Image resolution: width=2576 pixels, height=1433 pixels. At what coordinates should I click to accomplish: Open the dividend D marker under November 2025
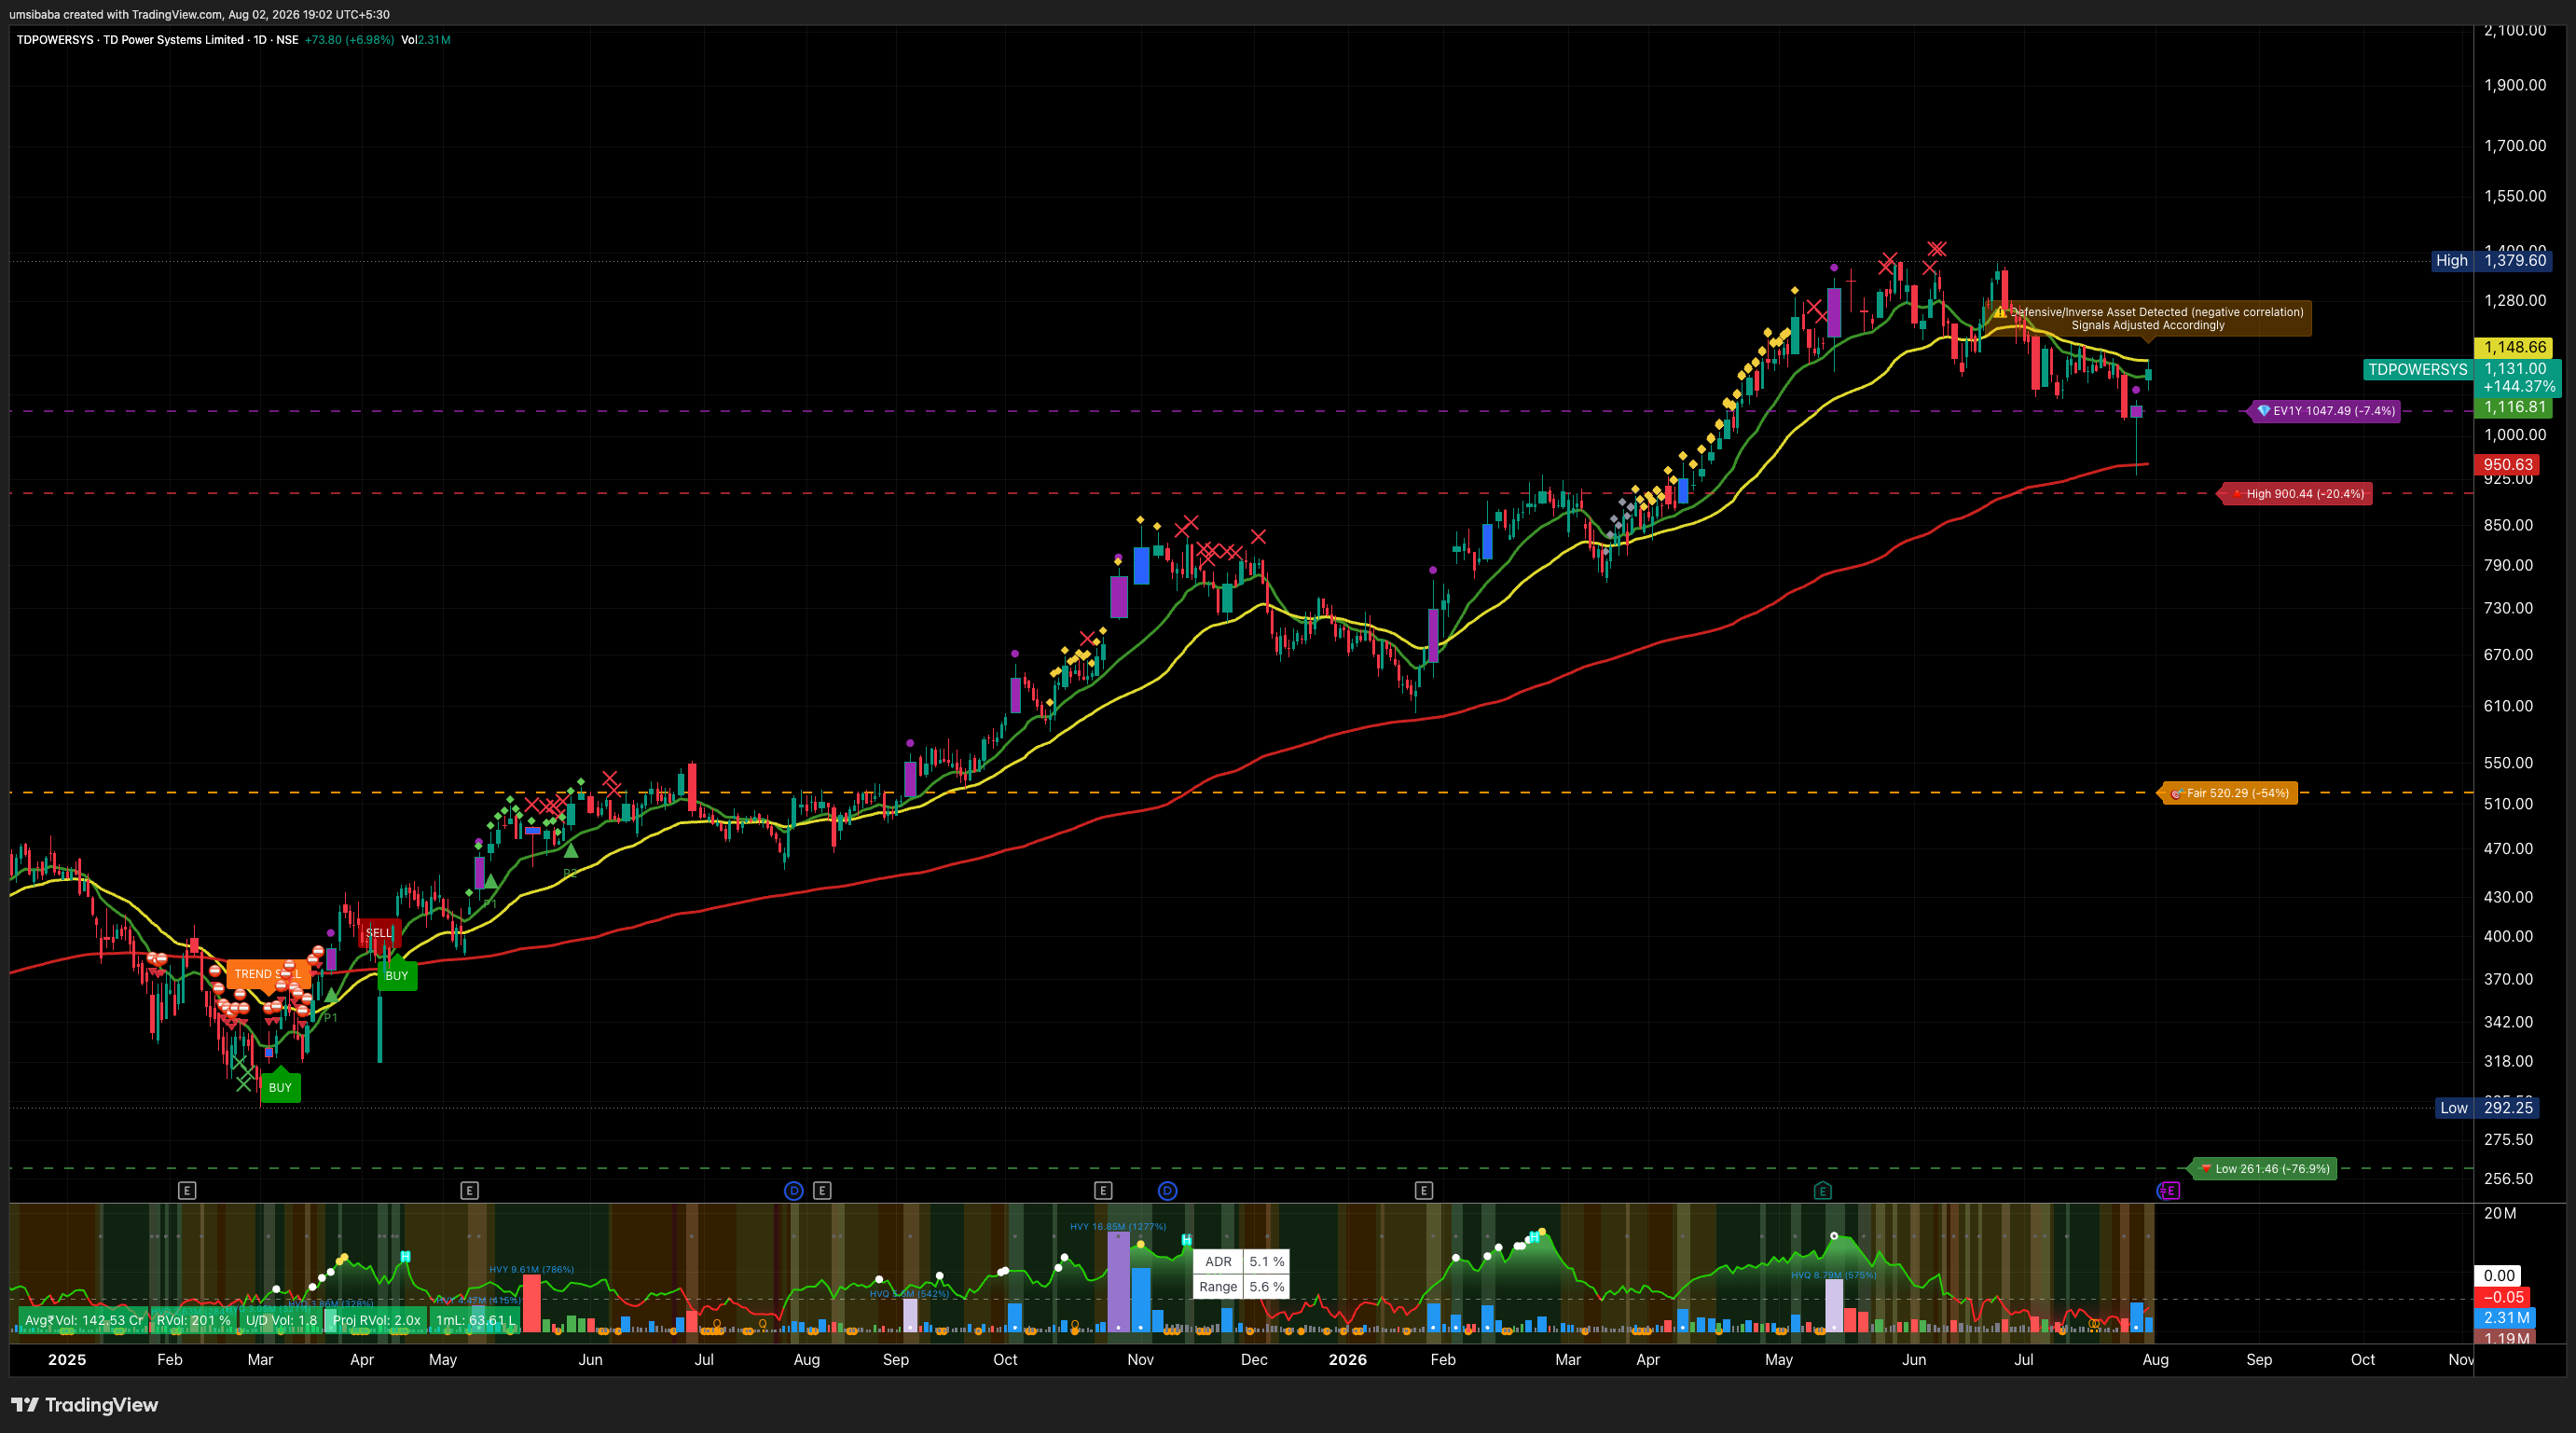coord(1167,1190)
